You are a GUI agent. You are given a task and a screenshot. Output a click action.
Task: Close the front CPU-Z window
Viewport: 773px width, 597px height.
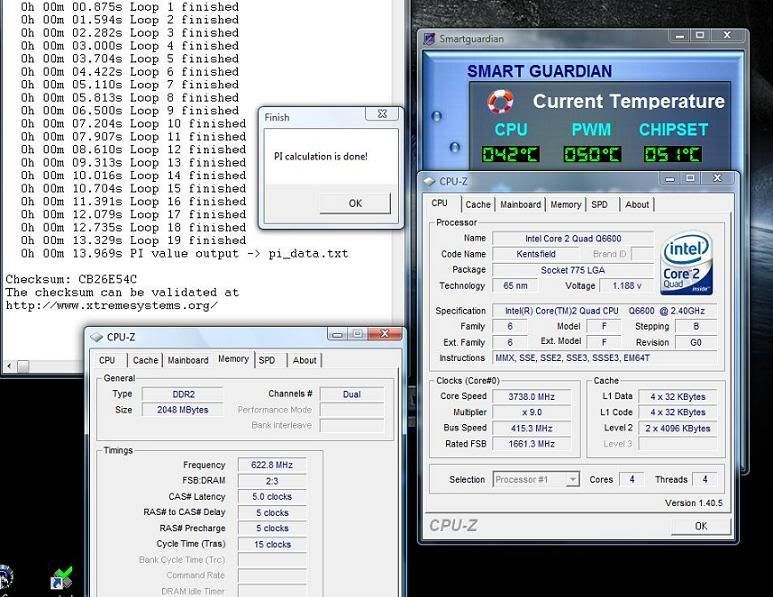point(717,178)
